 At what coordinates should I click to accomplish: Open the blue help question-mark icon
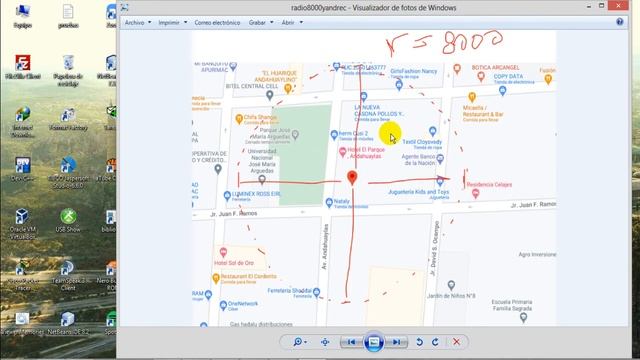click(x=620, y=22)
